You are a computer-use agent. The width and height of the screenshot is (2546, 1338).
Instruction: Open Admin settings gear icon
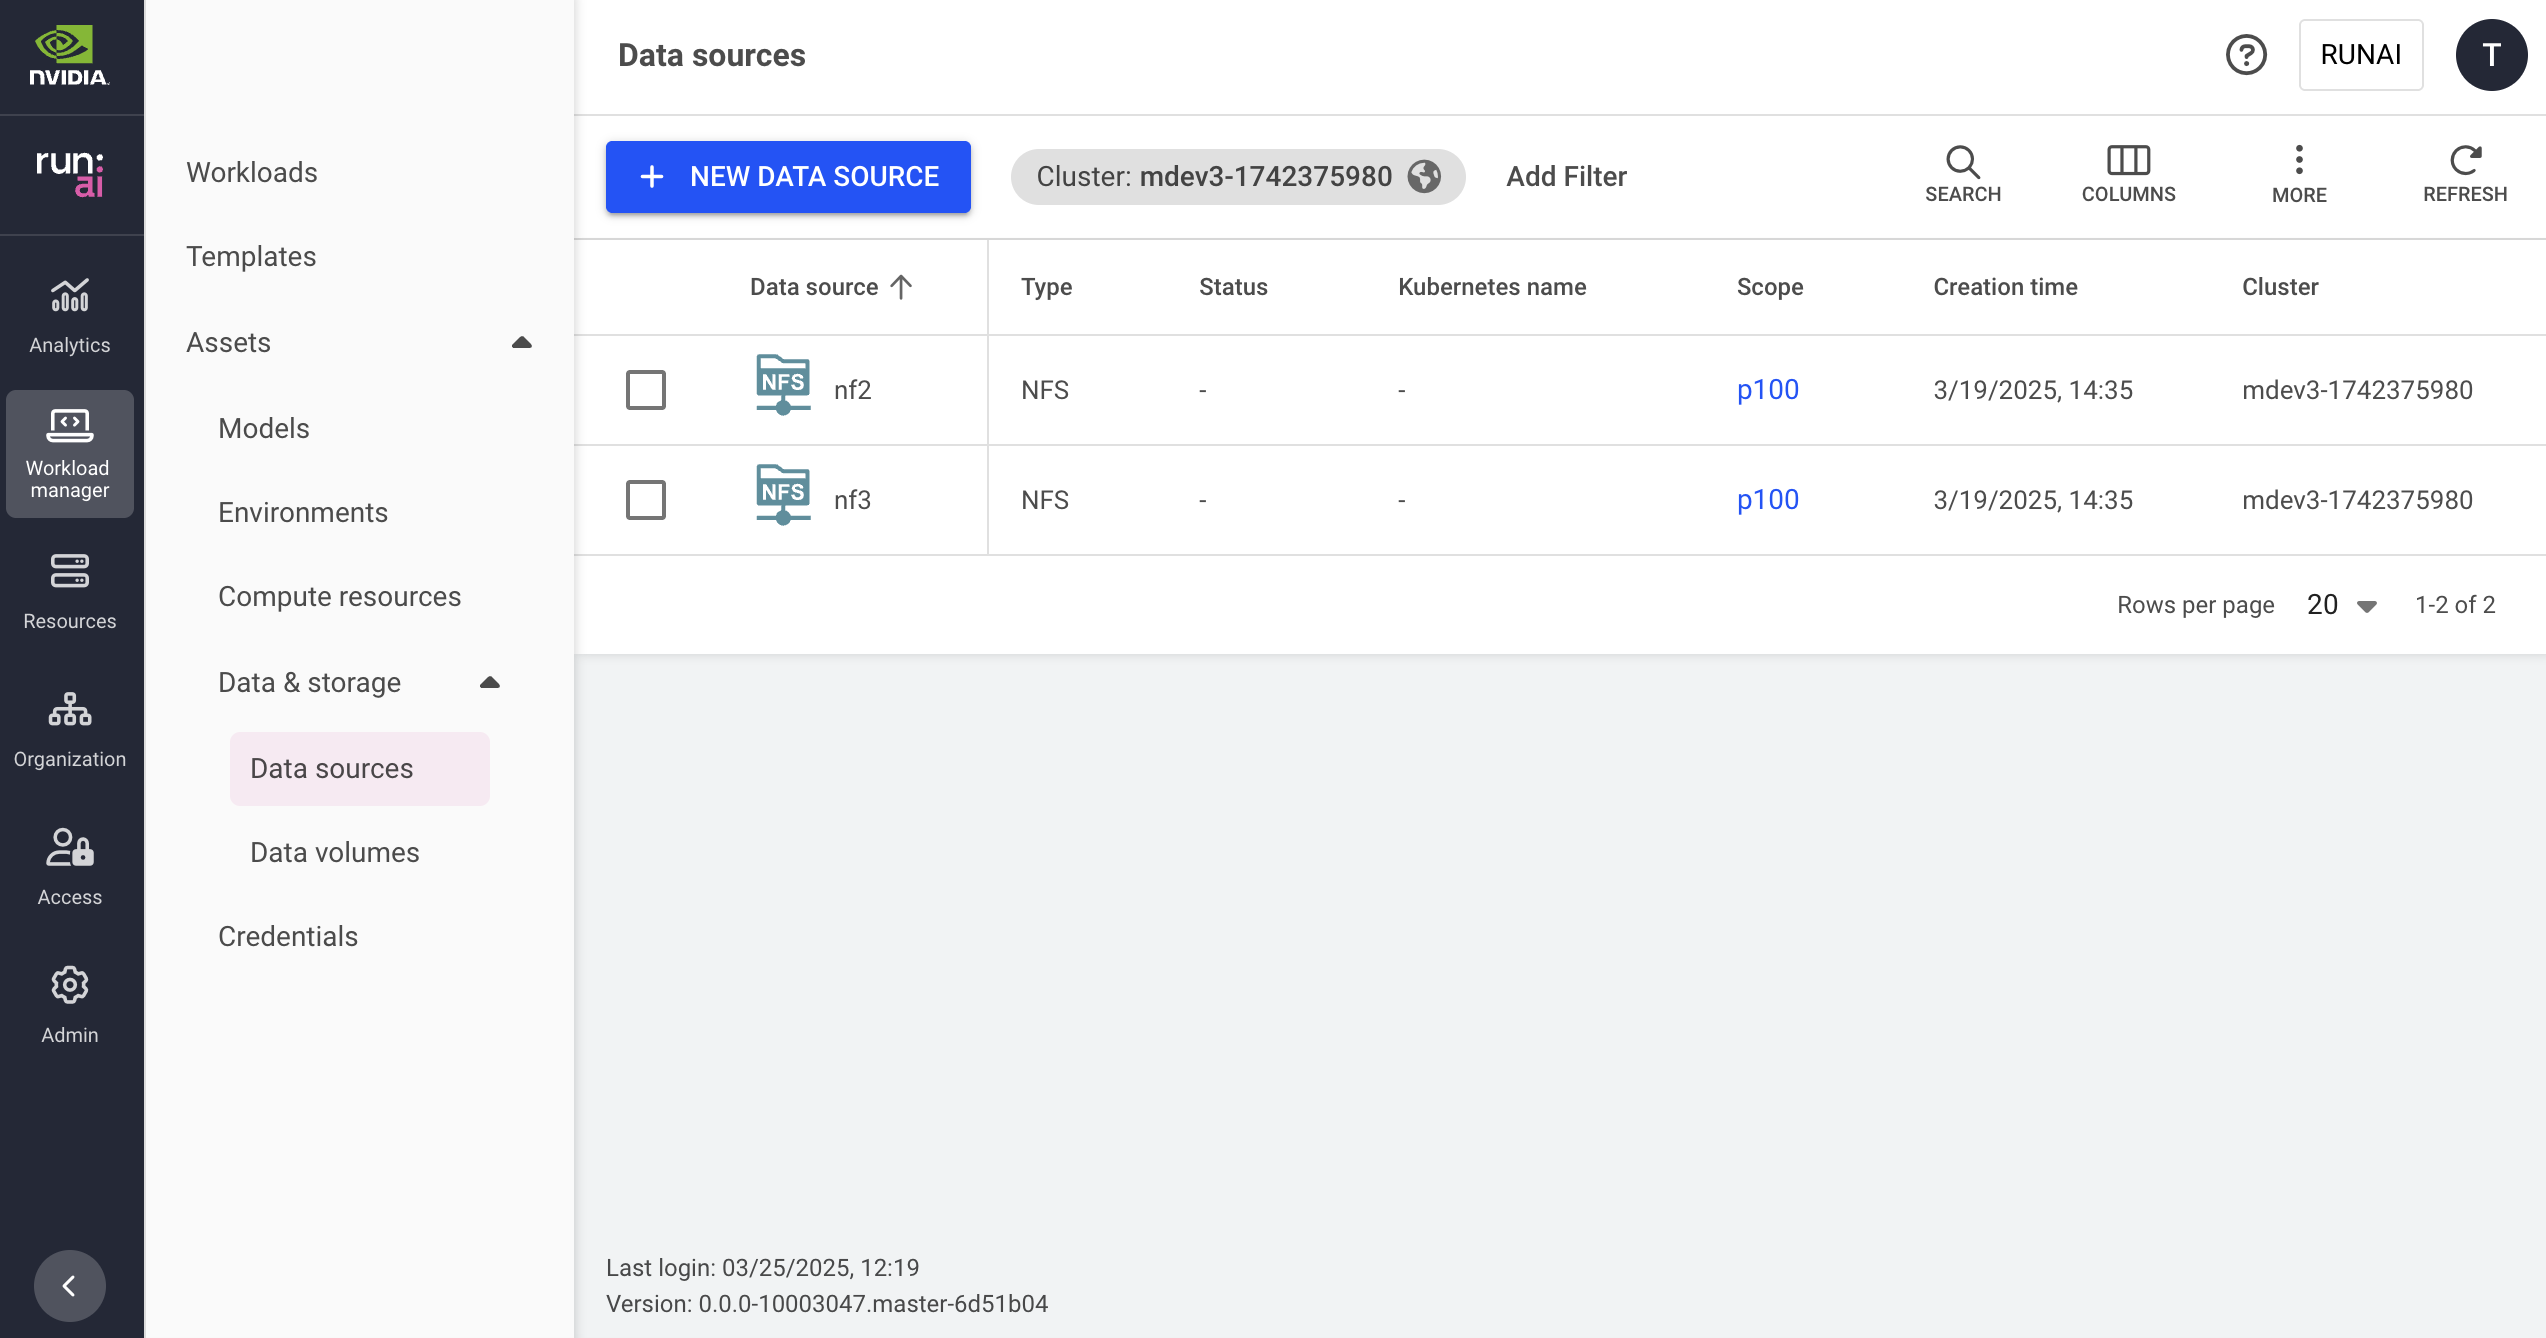(x=69, y=986)
